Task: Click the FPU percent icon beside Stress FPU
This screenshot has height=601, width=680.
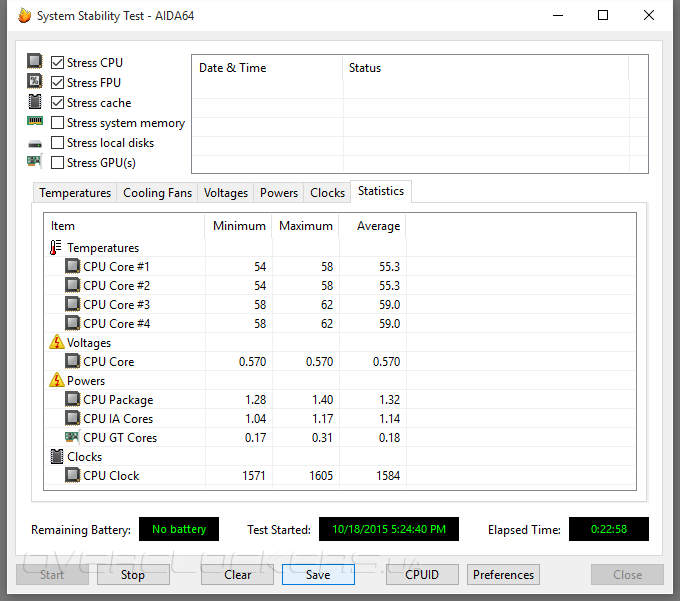Action: pos(35,81)
